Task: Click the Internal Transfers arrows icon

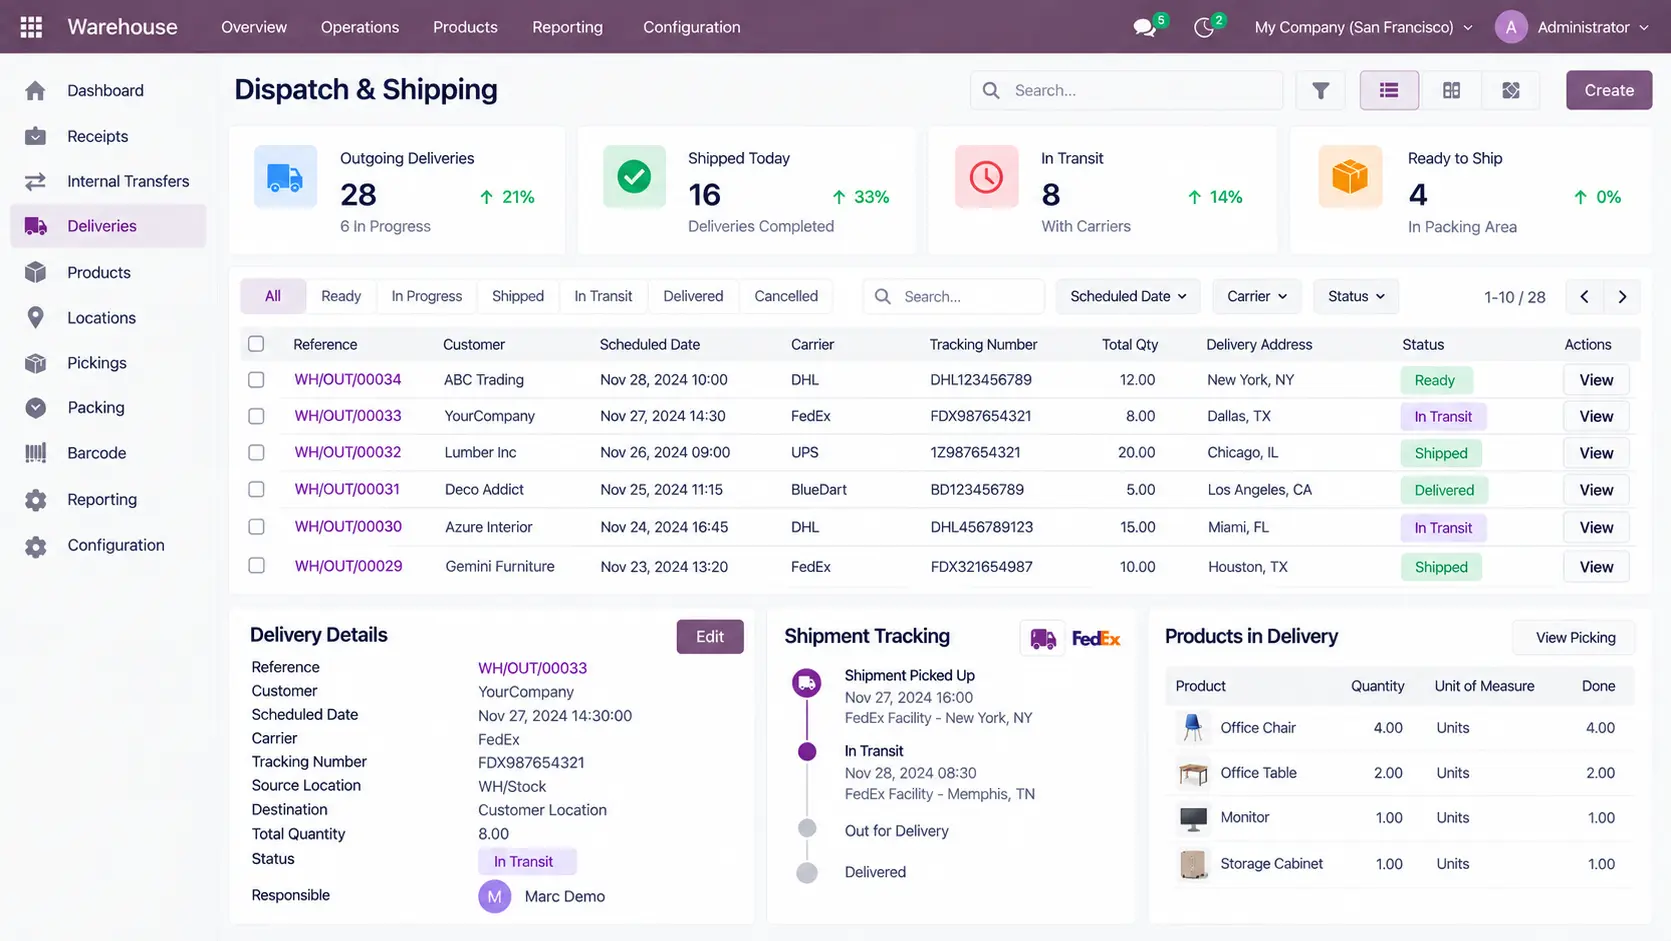Action: (x=35, y=181)
